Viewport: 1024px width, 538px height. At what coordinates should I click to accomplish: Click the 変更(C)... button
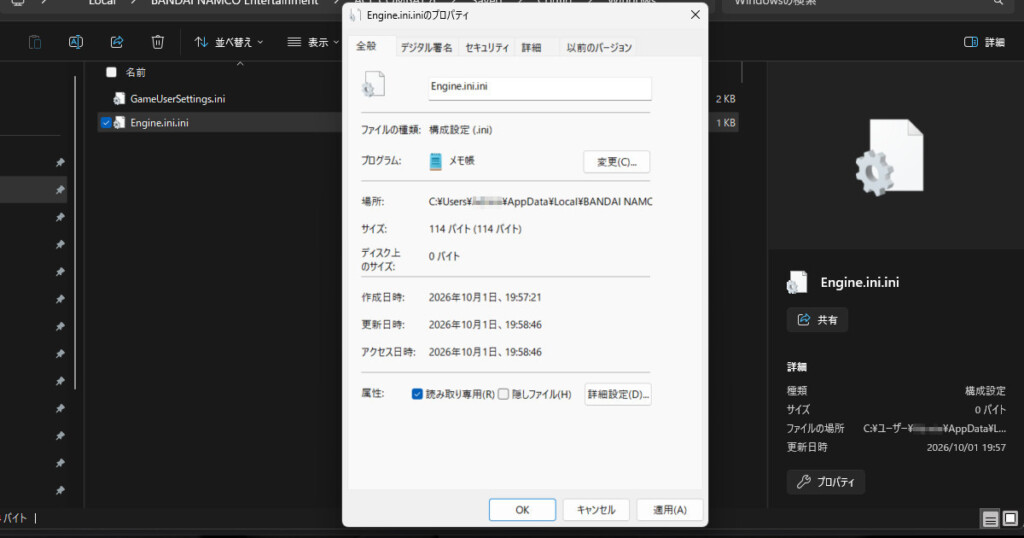(x=616, y=162)
